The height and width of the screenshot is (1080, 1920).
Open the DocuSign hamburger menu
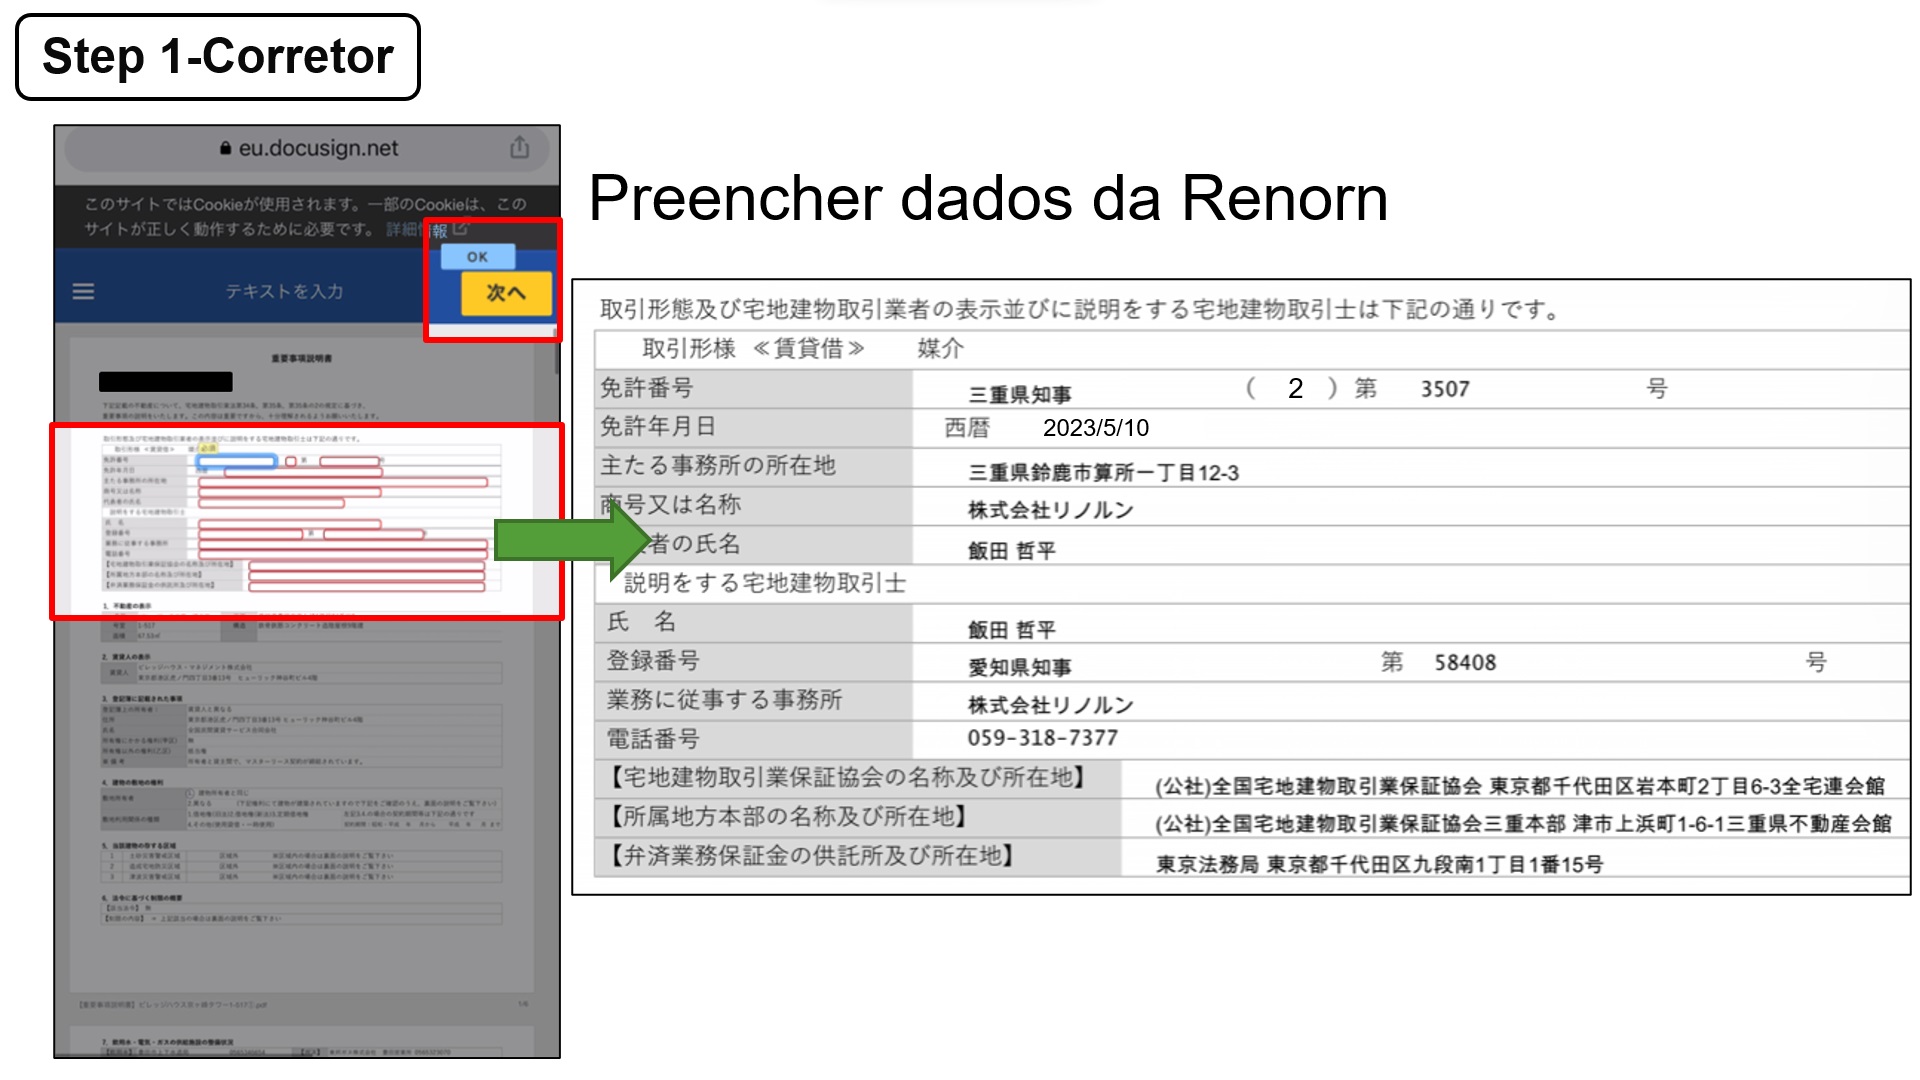coord(84,291)
